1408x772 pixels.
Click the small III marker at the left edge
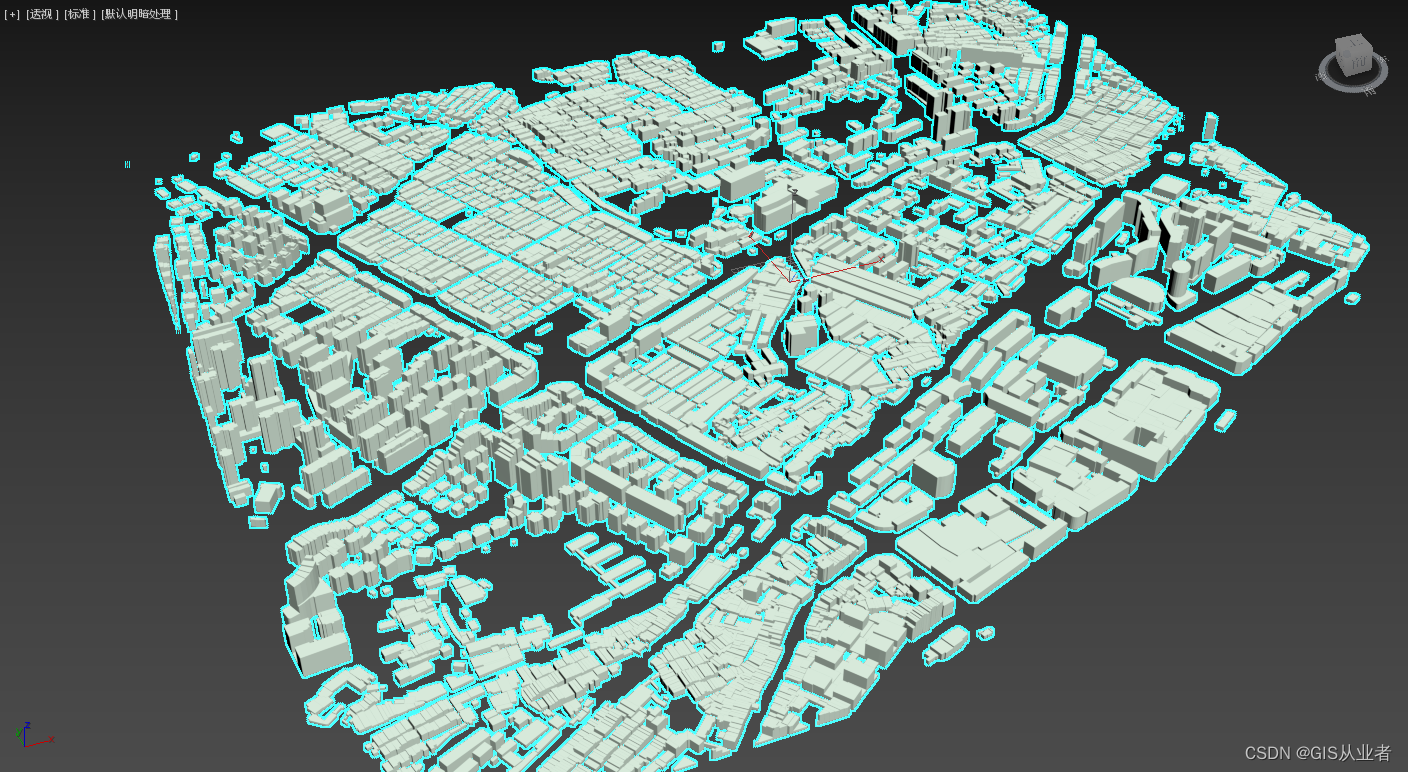pos(126,163)
